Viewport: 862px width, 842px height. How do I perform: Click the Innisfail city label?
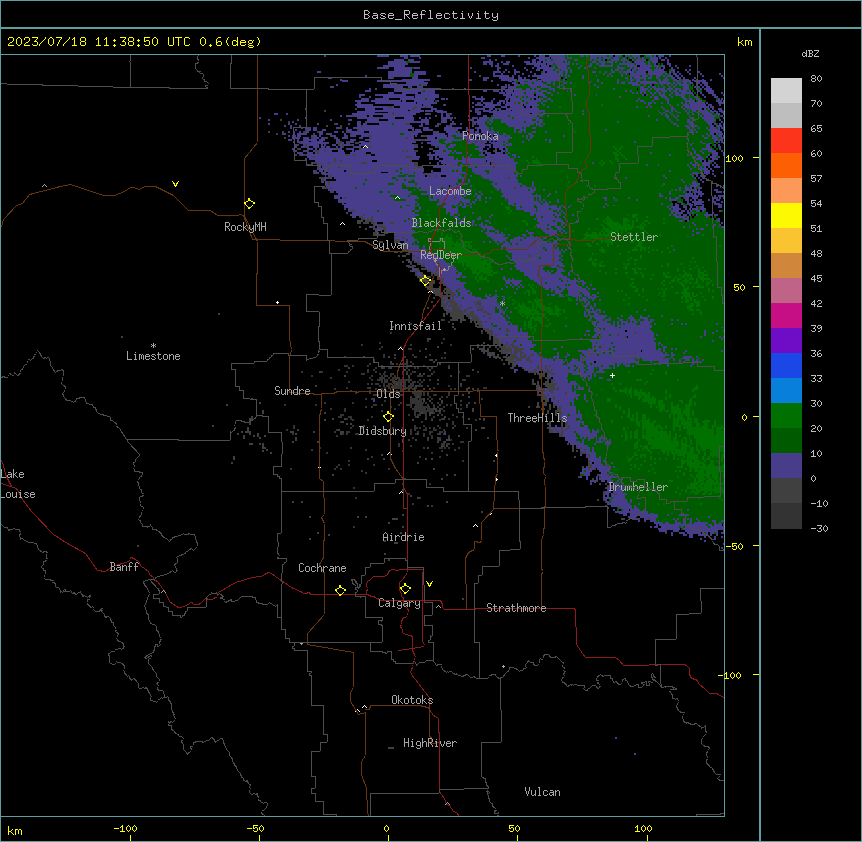[x=415, y=326]
